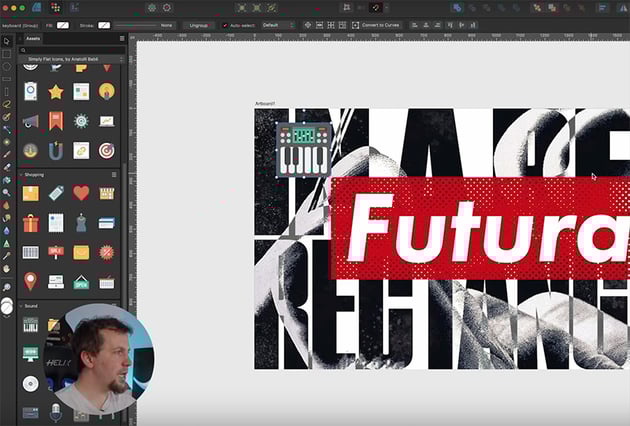The height and width of the screenshot is (426, 630).
Task: Click the red heart Shopping asset
Action: 81,193
